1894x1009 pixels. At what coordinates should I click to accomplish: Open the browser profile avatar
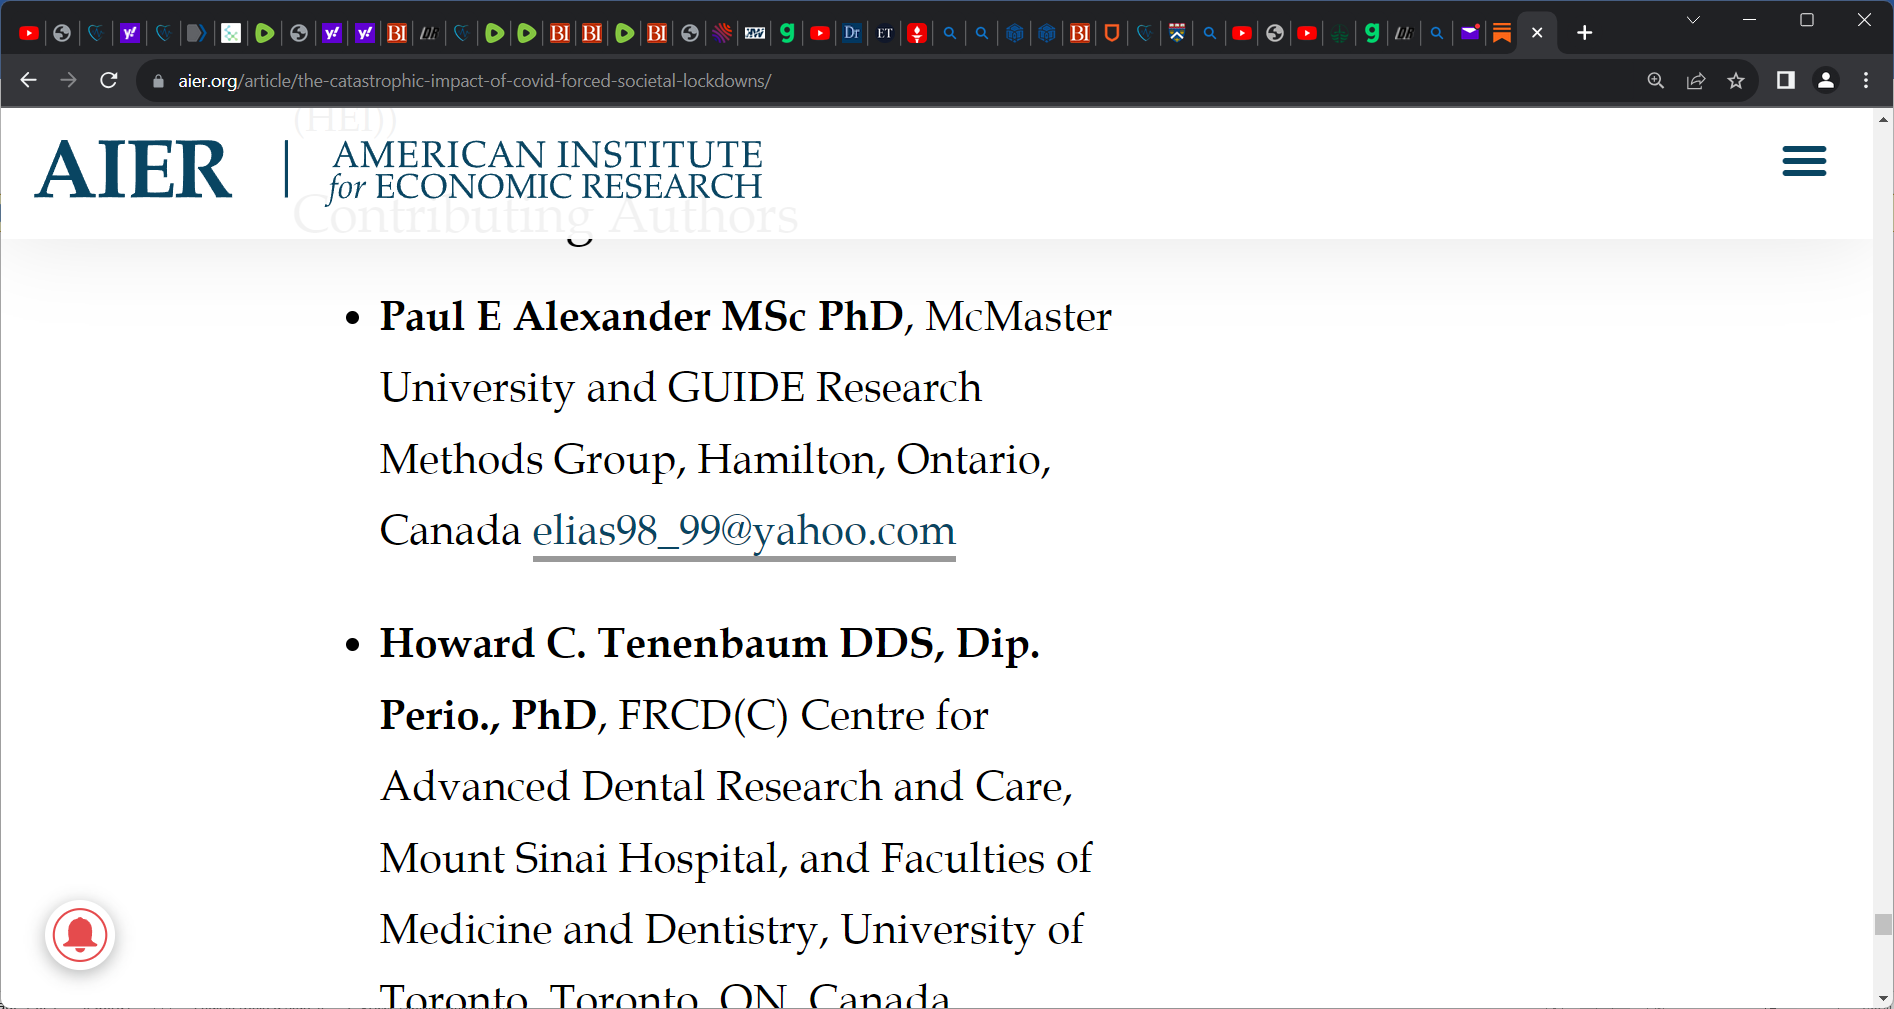point(1826,80)
